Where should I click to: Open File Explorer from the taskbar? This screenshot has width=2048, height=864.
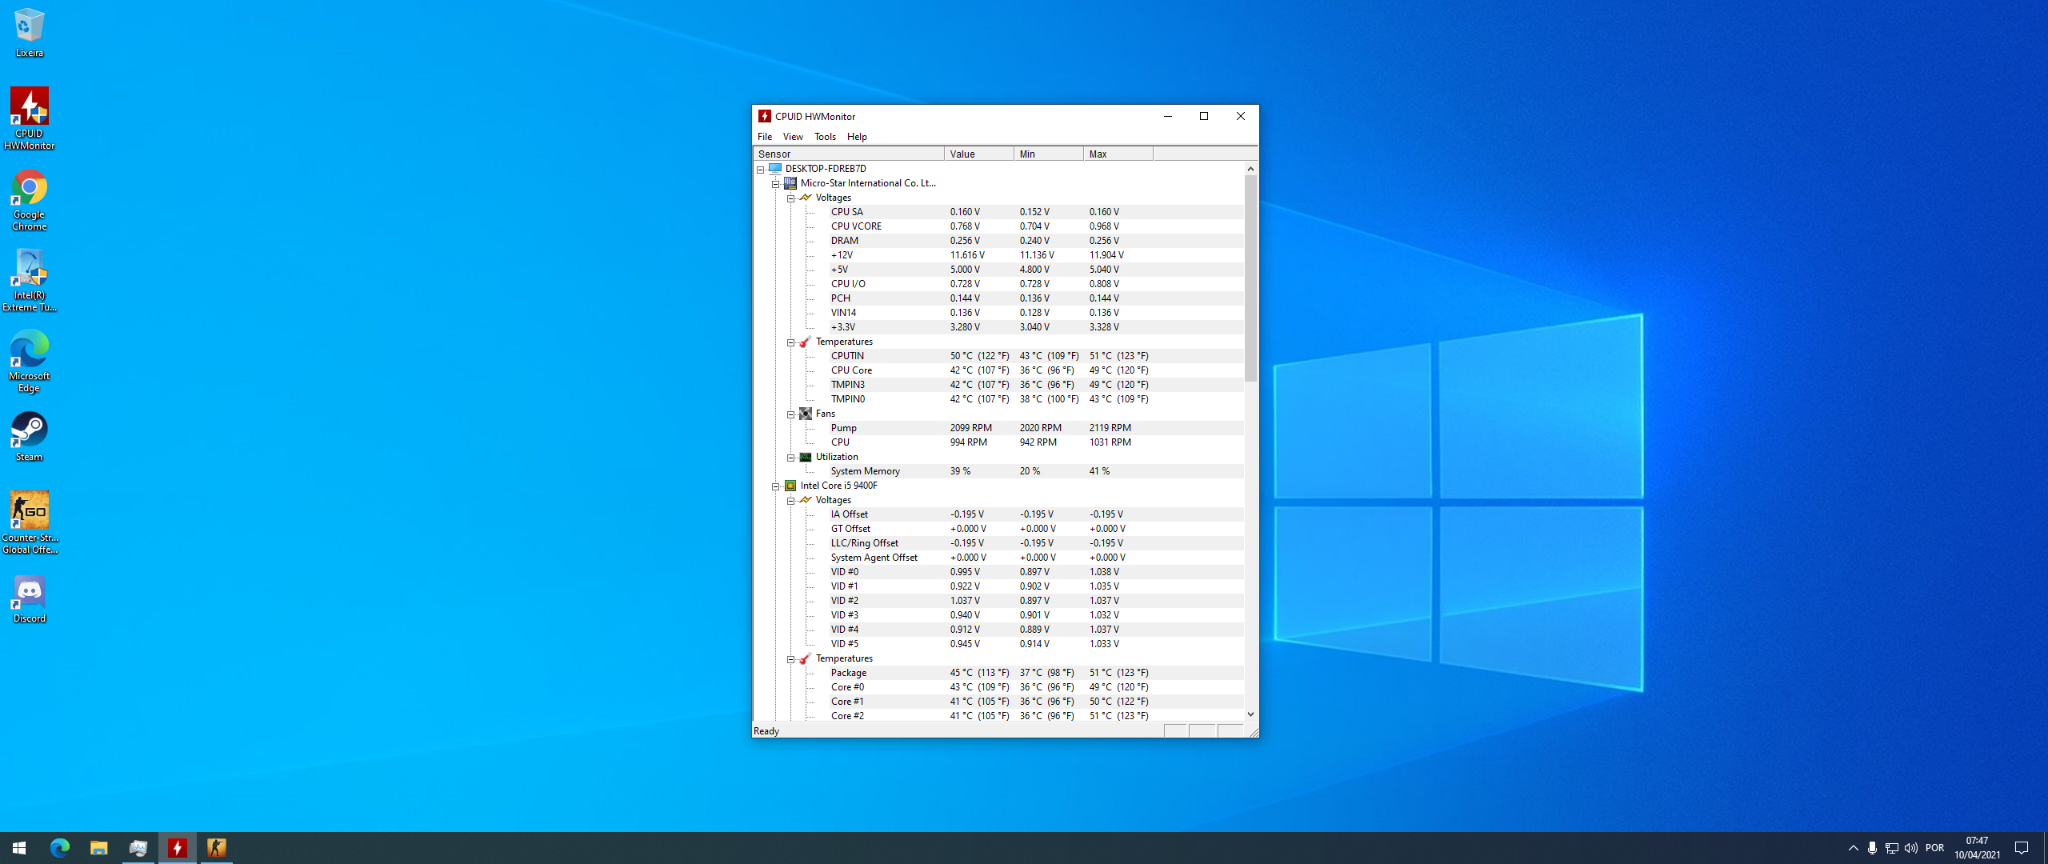(x=99, y=848)
